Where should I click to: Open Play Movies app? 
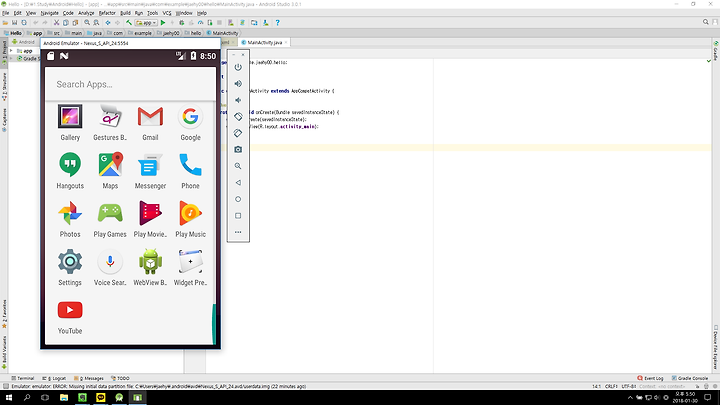(x=150, y=213)
